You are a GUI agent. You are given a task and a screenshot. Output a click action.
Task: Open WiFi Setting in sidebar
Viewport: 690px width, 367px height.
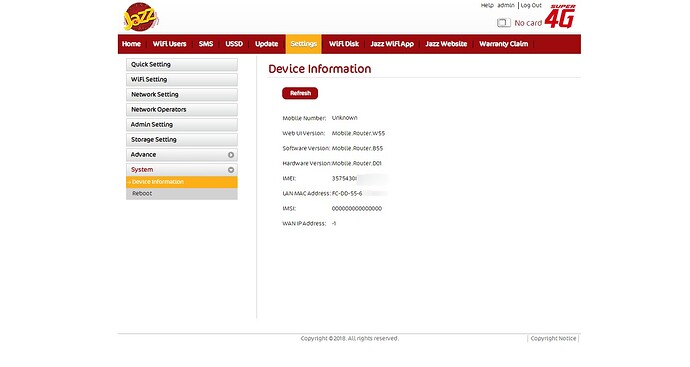182,80
